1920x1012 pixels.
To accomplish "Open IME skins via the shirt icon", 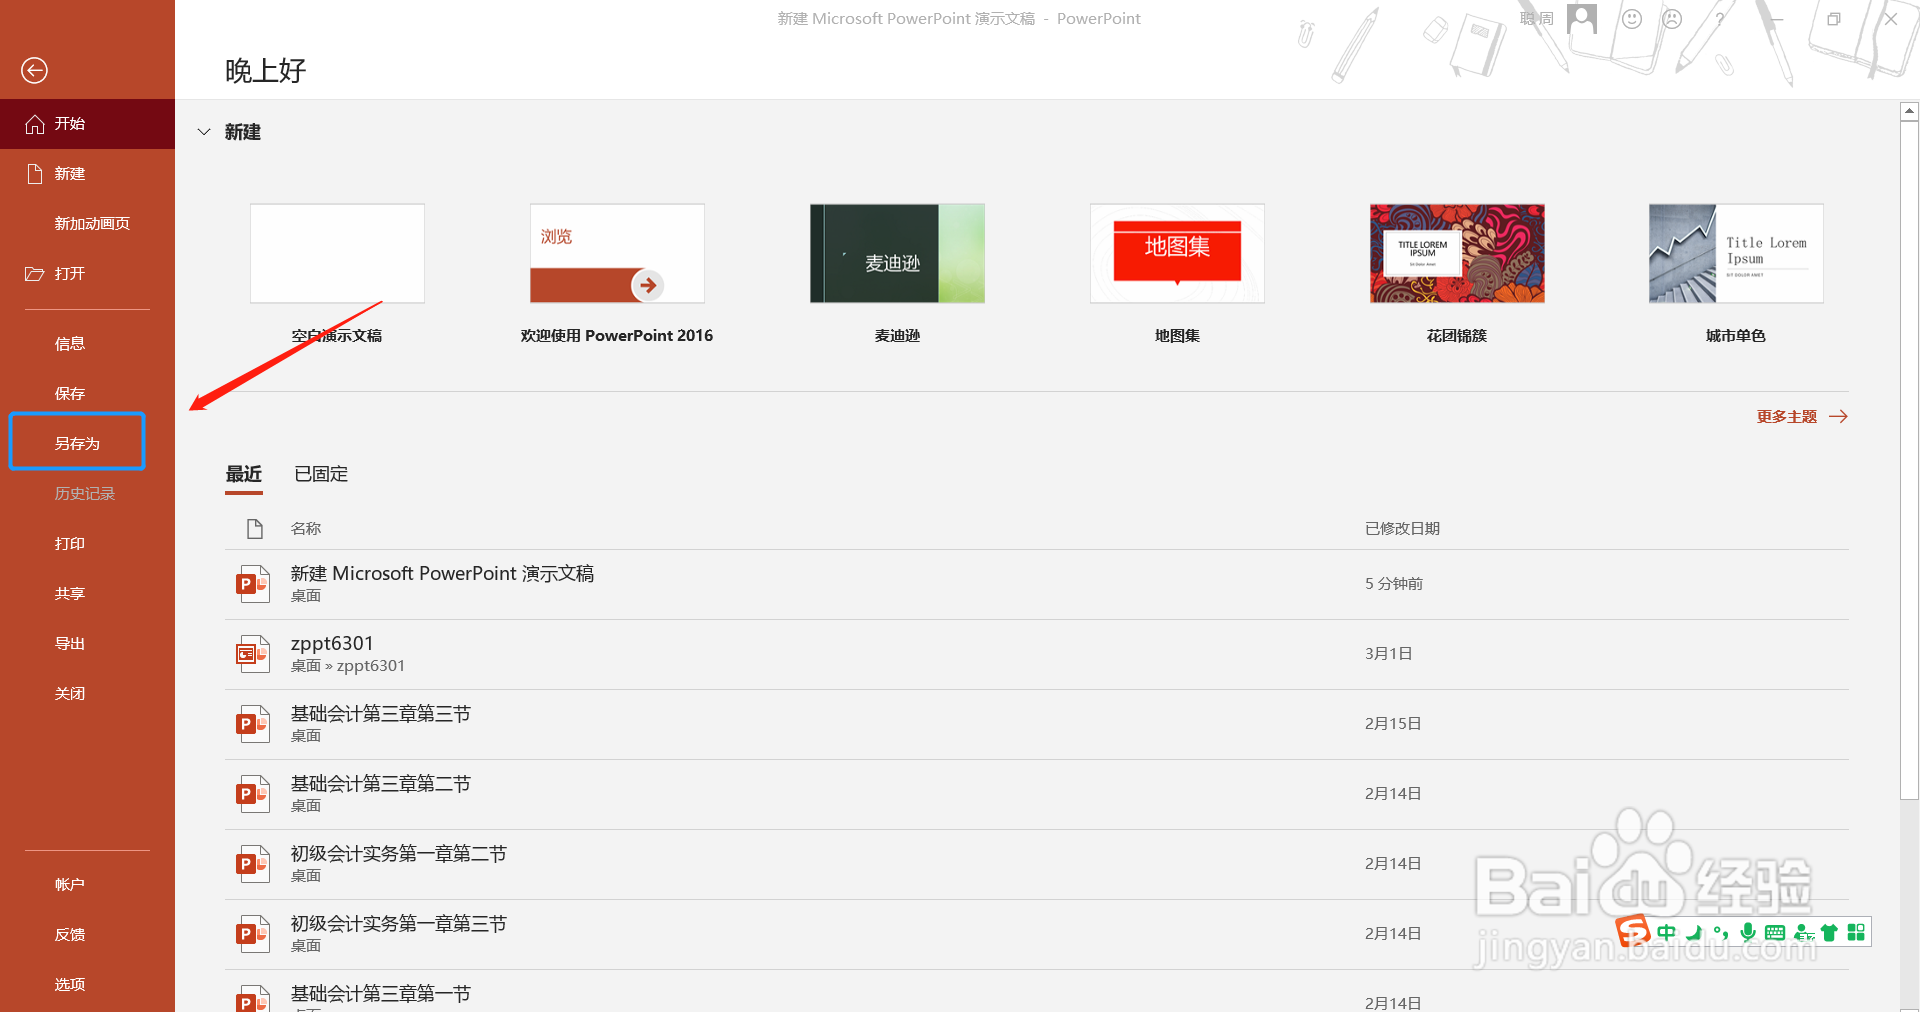I will (1830, 932).
